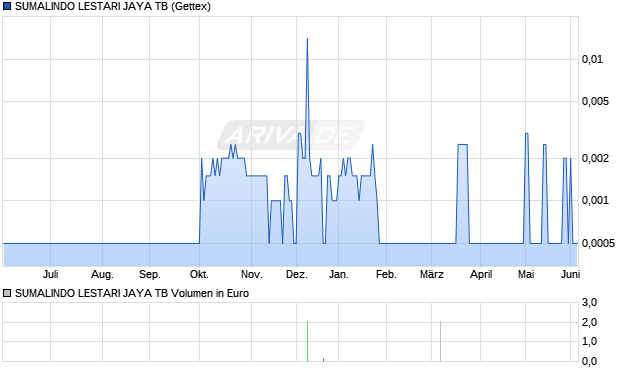Screen dimensions: 620x371
Task: Click the green volume bar in December
Action: 307,341
